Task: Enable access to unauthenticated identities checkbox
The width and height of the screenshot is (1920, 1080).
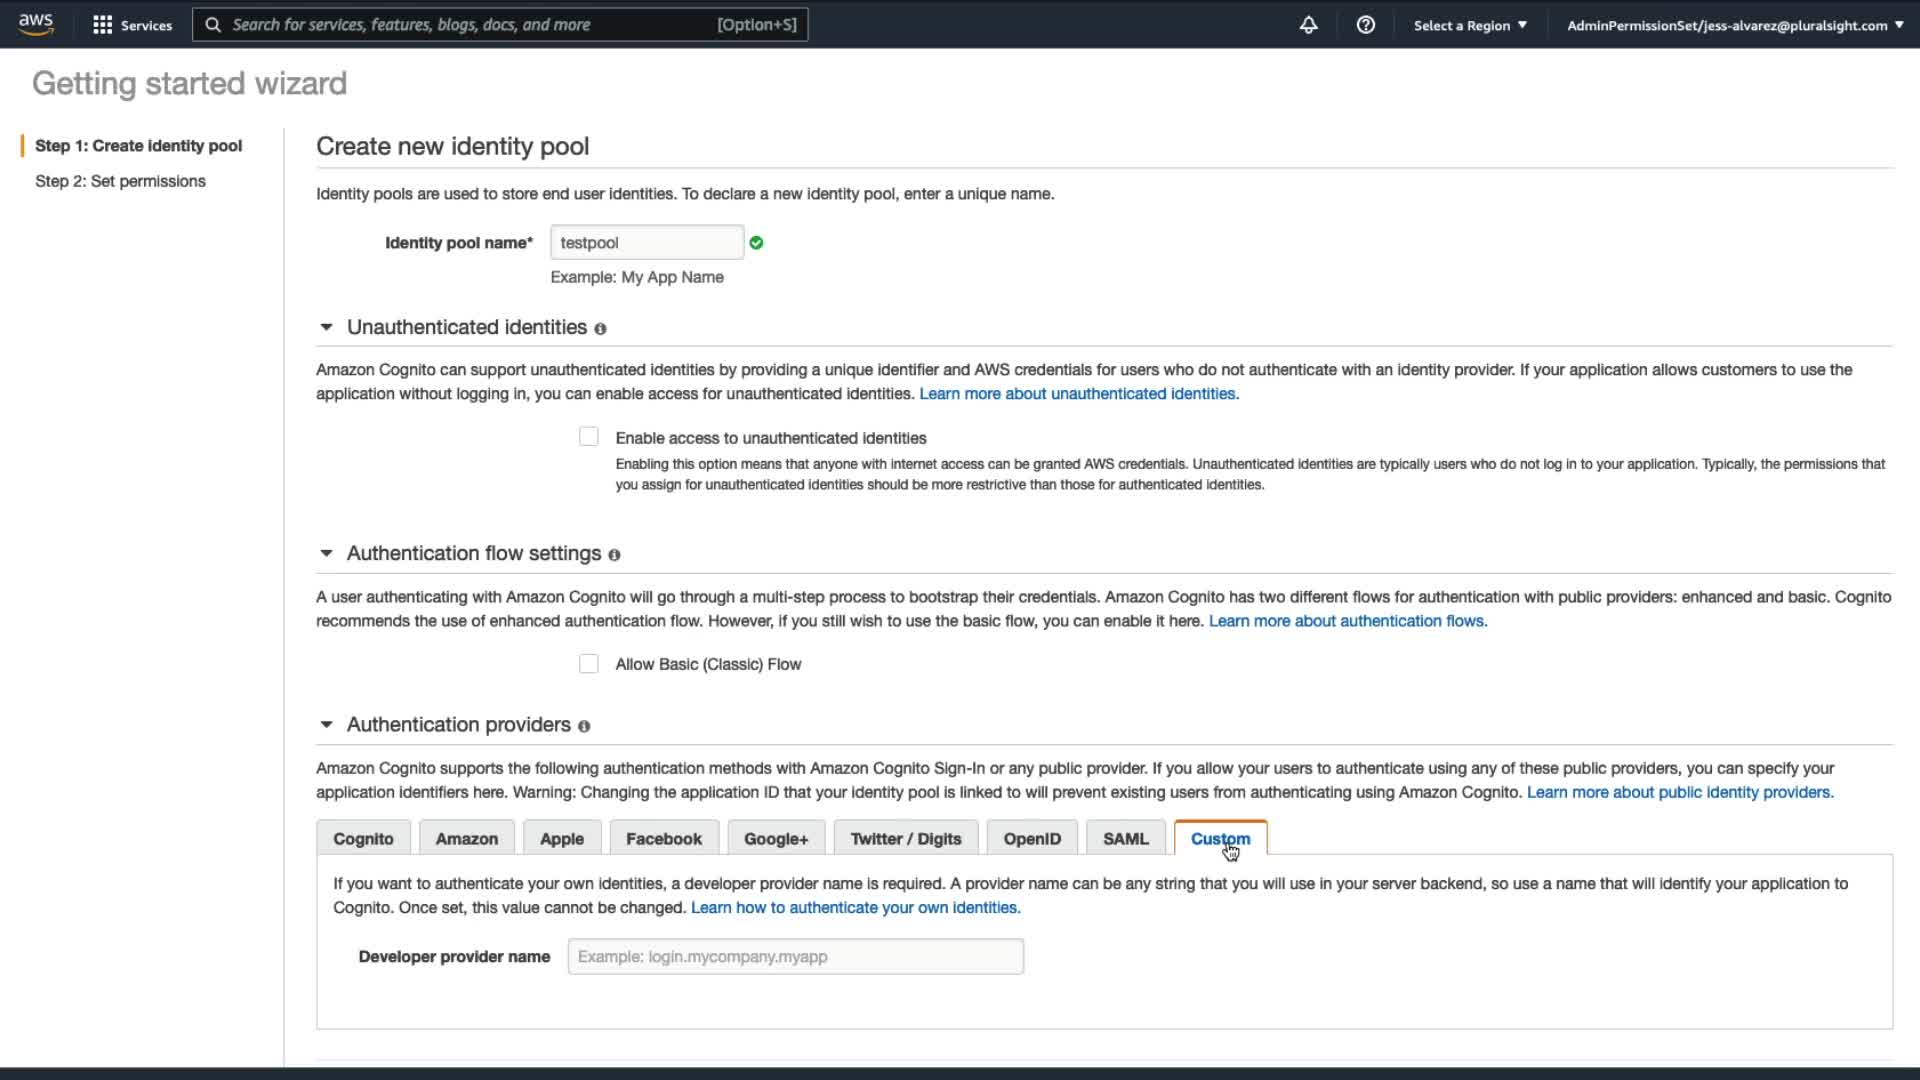Action: click(x=589, y=437)
